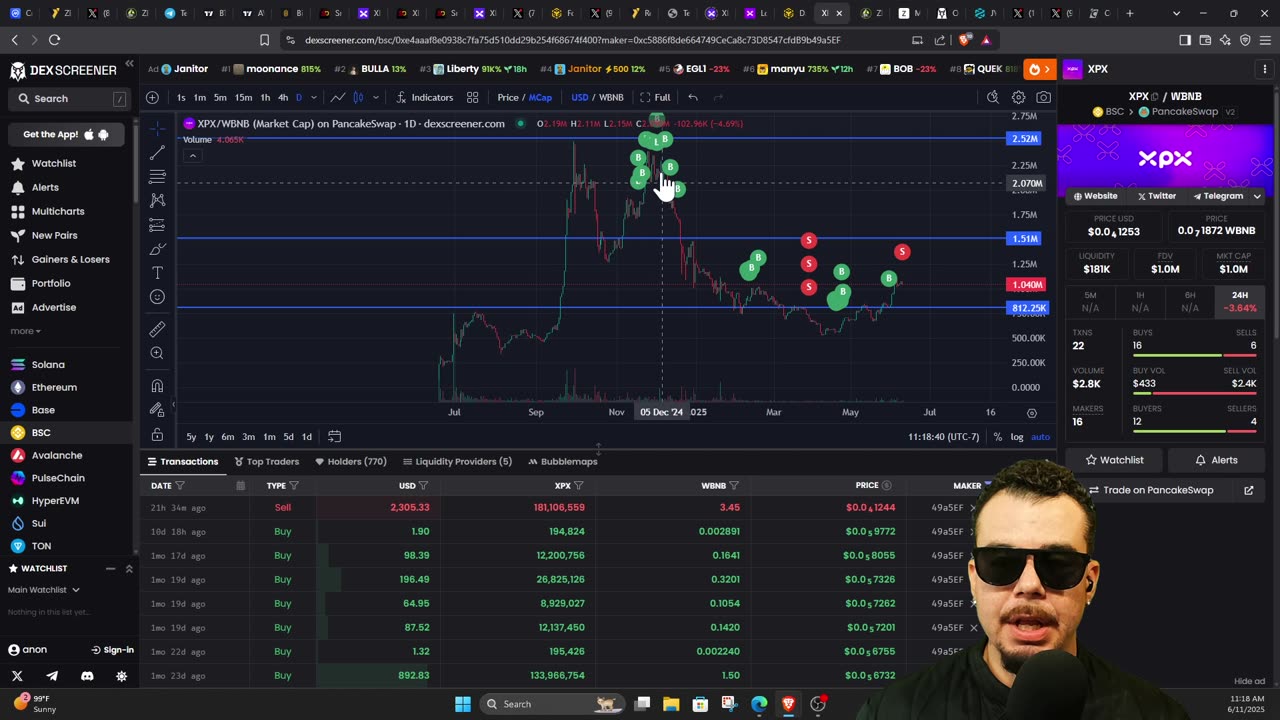Screen dimensions: 1280x720
Task: Take a chart snapshot with camera icon
Action: click(x=1043, y=97)
